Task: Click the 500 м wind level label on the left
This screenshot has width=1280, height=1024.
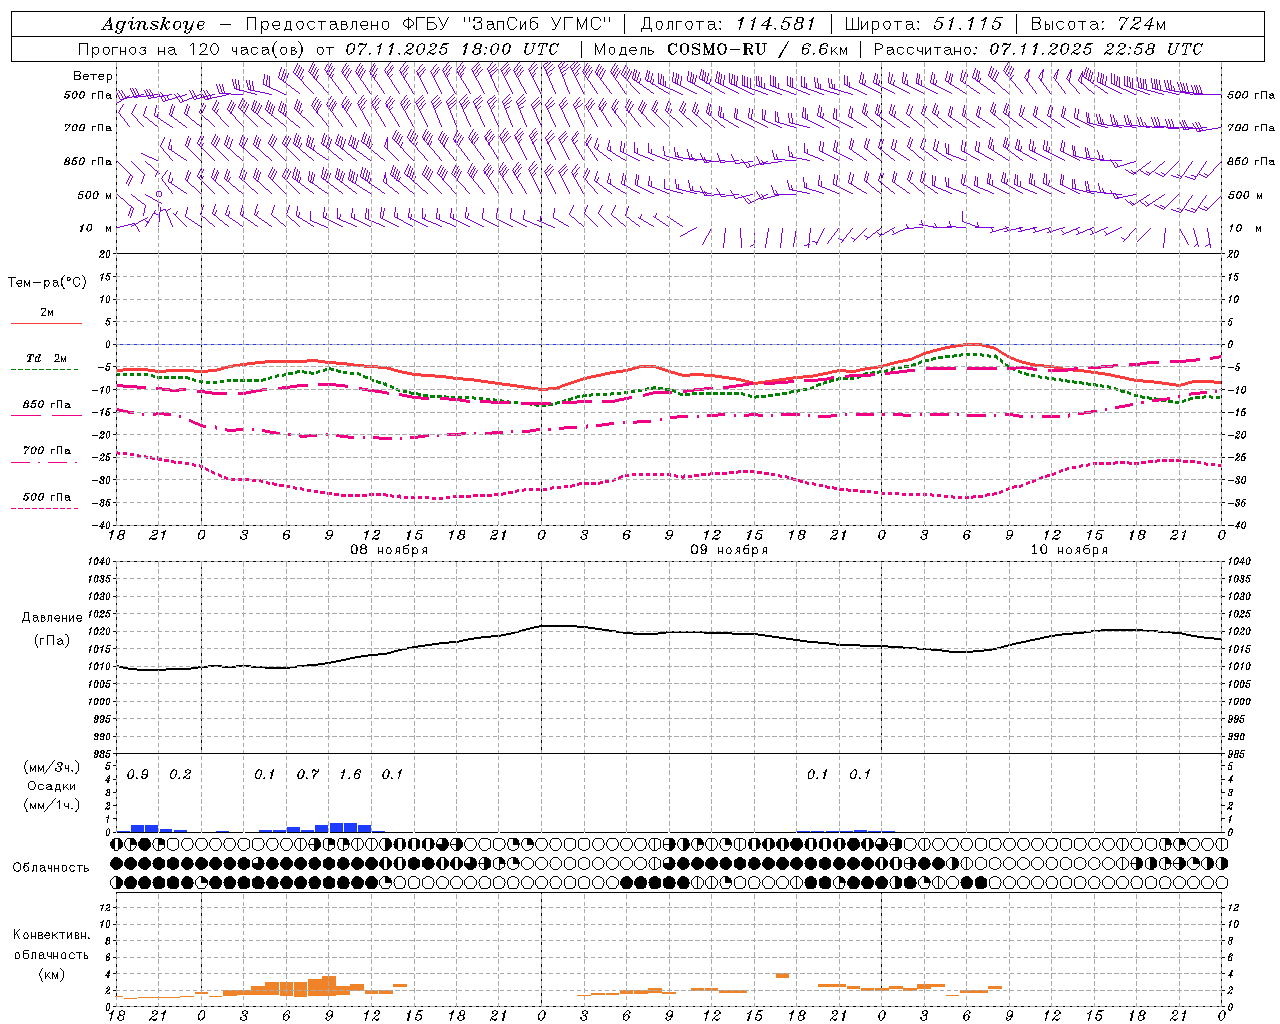Action: pyautogui.click(x=95, y=195)
